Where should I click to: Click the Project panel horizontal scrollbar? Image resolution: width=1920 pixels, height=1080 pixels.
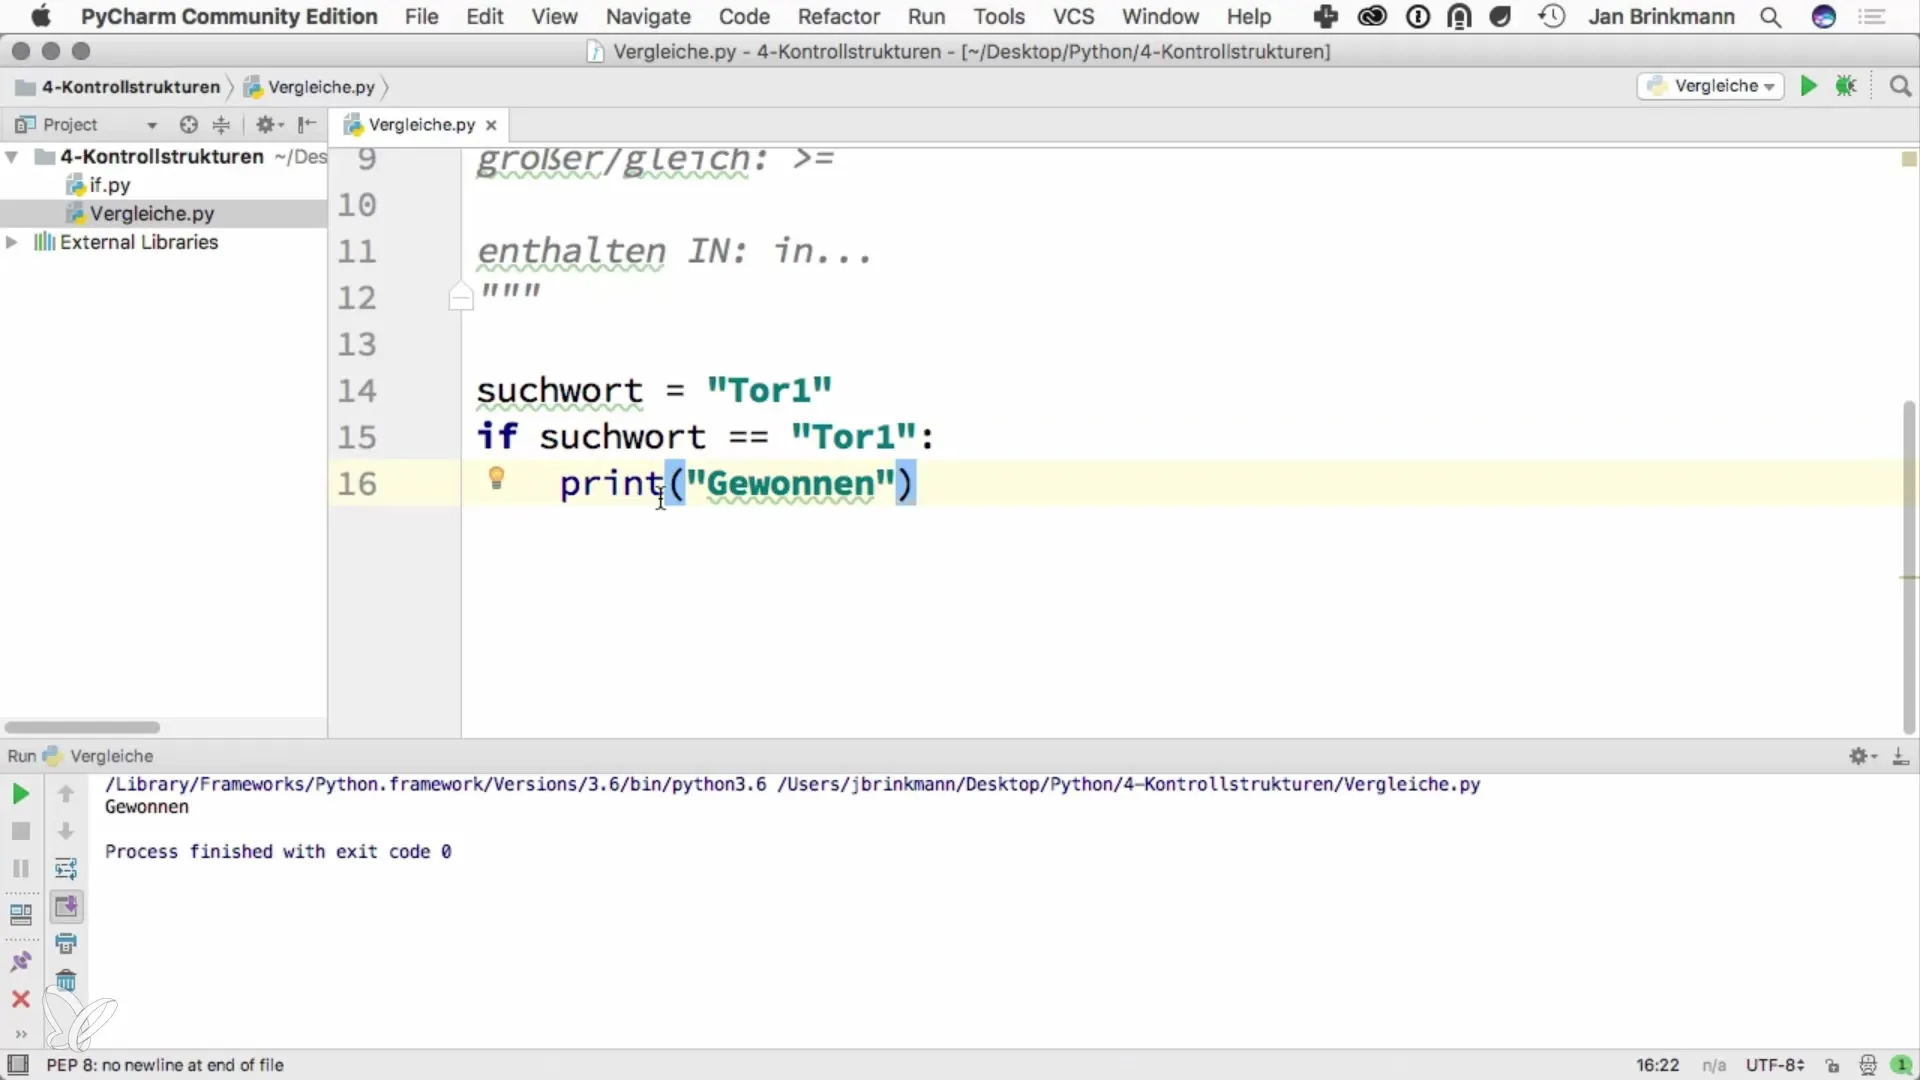[82, 727]
